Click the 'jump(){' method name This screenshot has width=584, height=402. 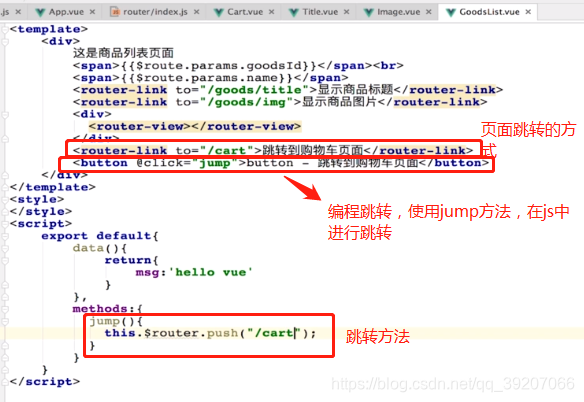pyautogui.click(x=115, y=321)
